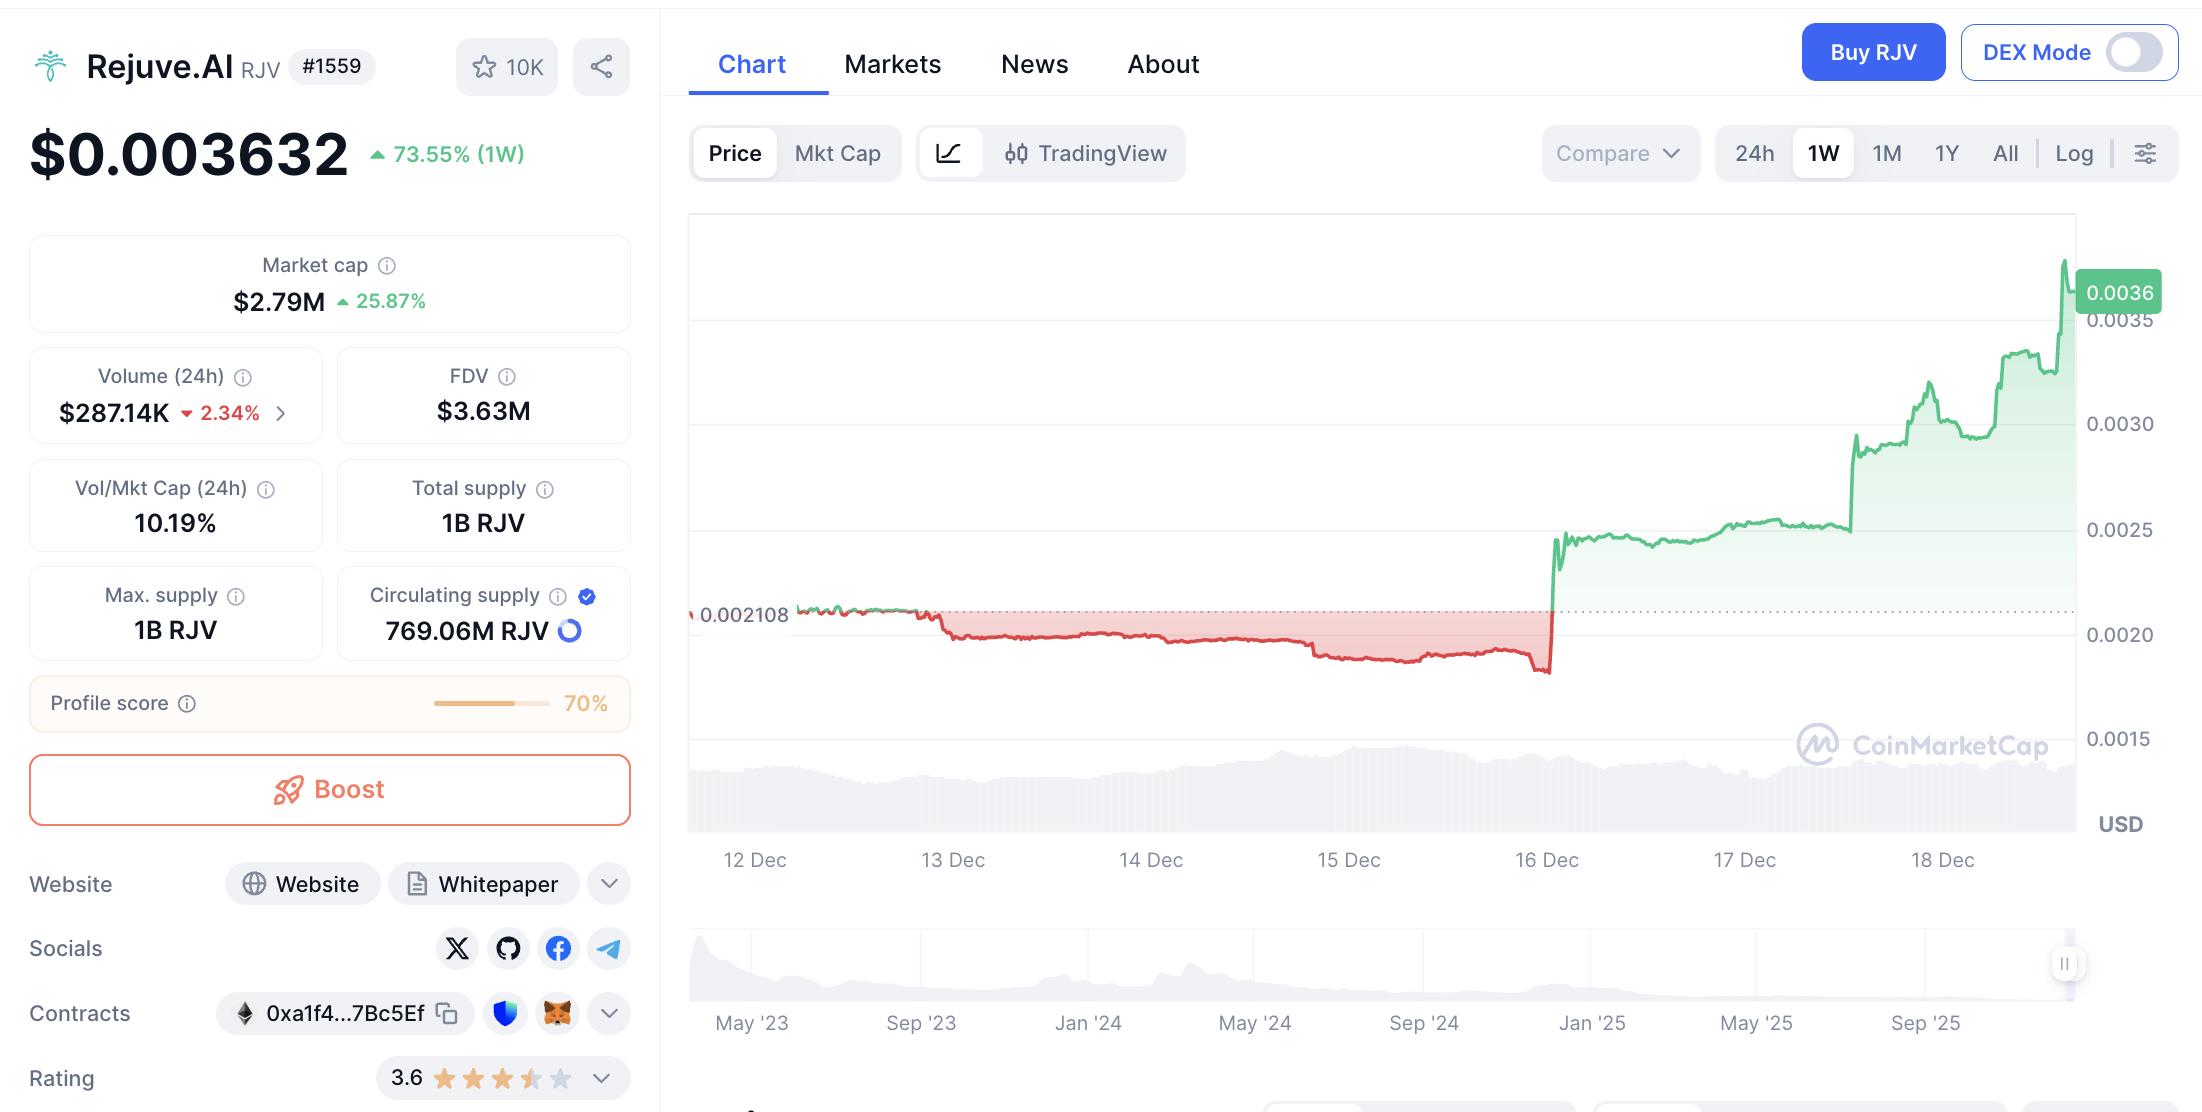Switch to the Markets tab
Image resolution: width=2202 pixels, height=1112 pixels.
click(x=892, y=64)
